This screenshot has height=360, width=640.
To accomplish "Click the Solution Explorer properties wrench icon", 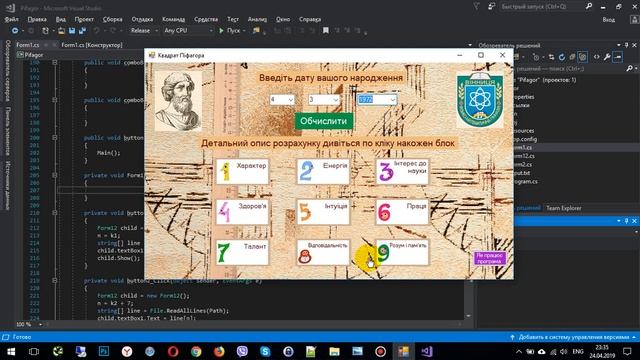I will 607,57.
